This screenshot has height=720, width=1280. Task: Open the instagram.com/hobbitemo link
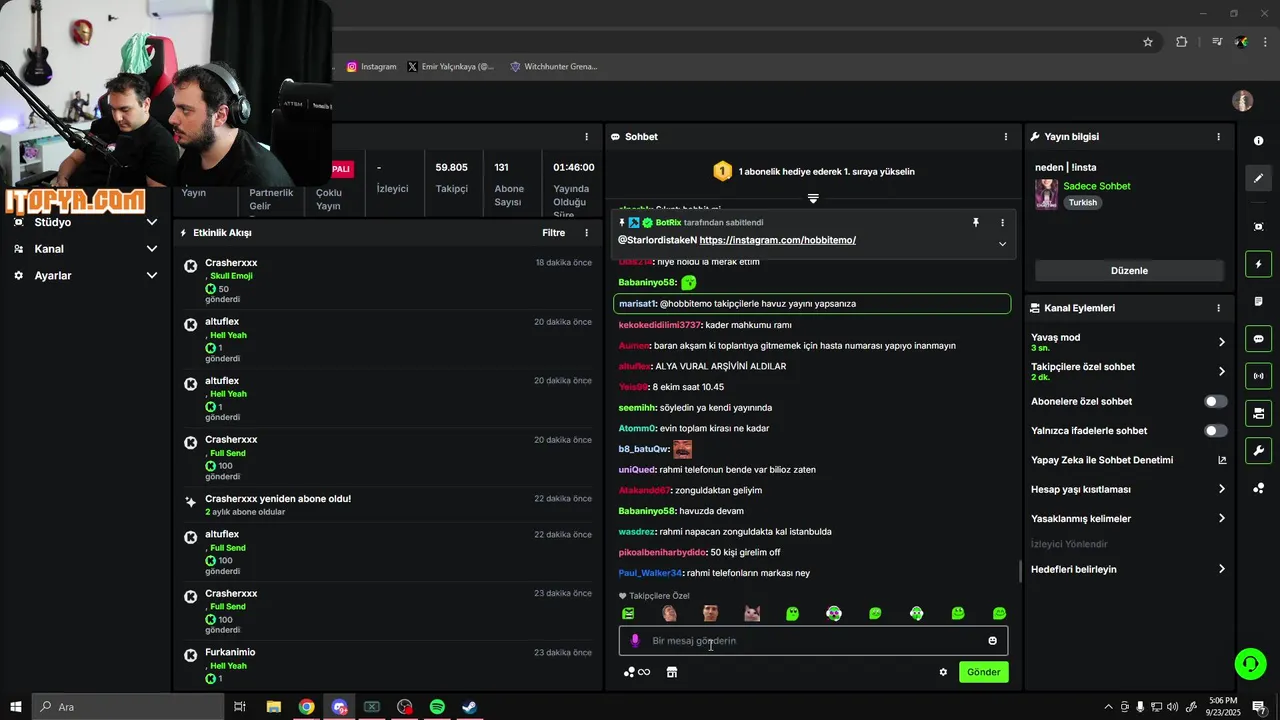(777, 240)
